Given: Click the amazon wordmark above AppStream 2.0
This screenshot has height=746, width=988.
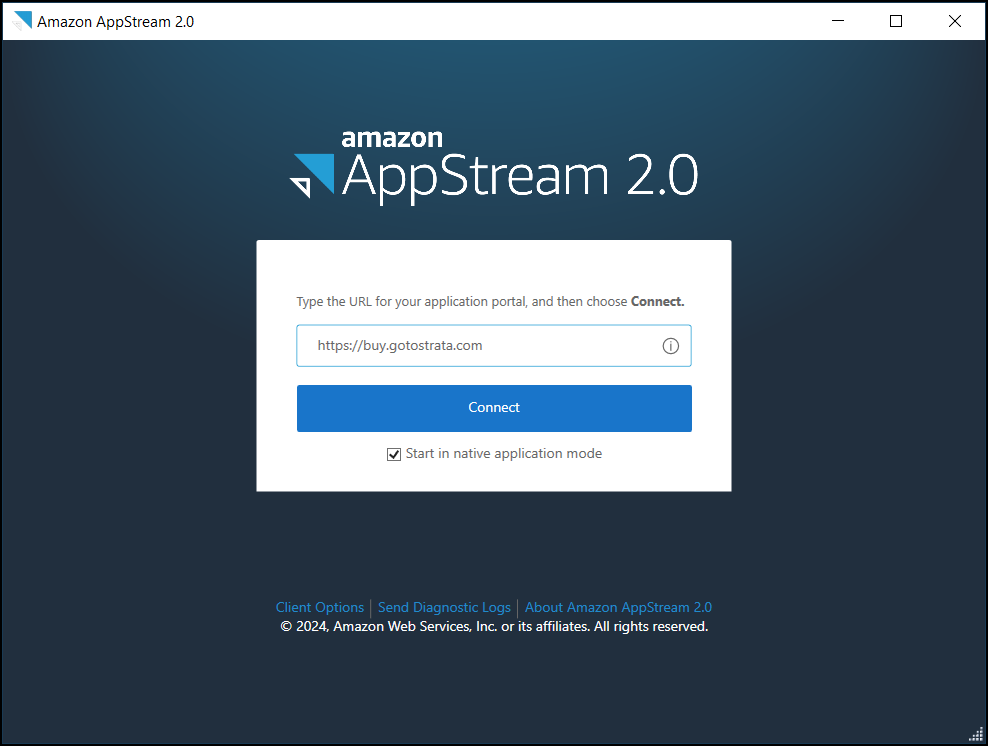Looking at the screenshot, I should 392,138.
